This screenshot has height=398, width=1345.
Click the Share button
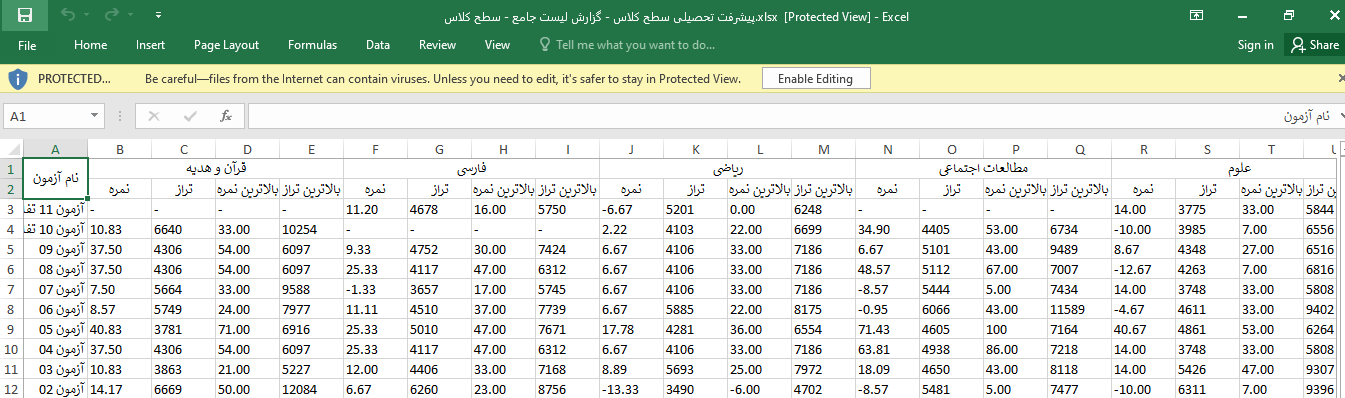coord(1314,45)
